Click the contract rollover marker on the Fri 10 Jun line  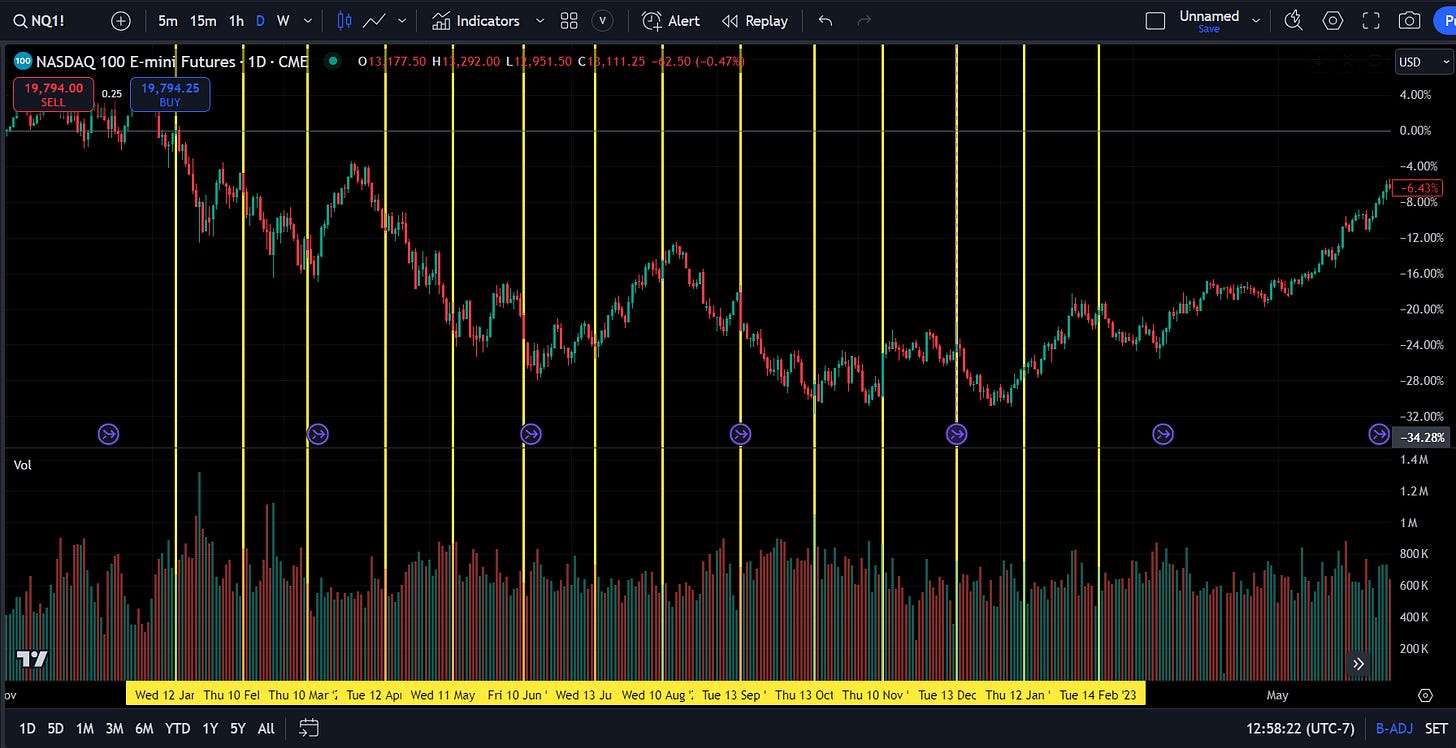(x=531, y=434)
